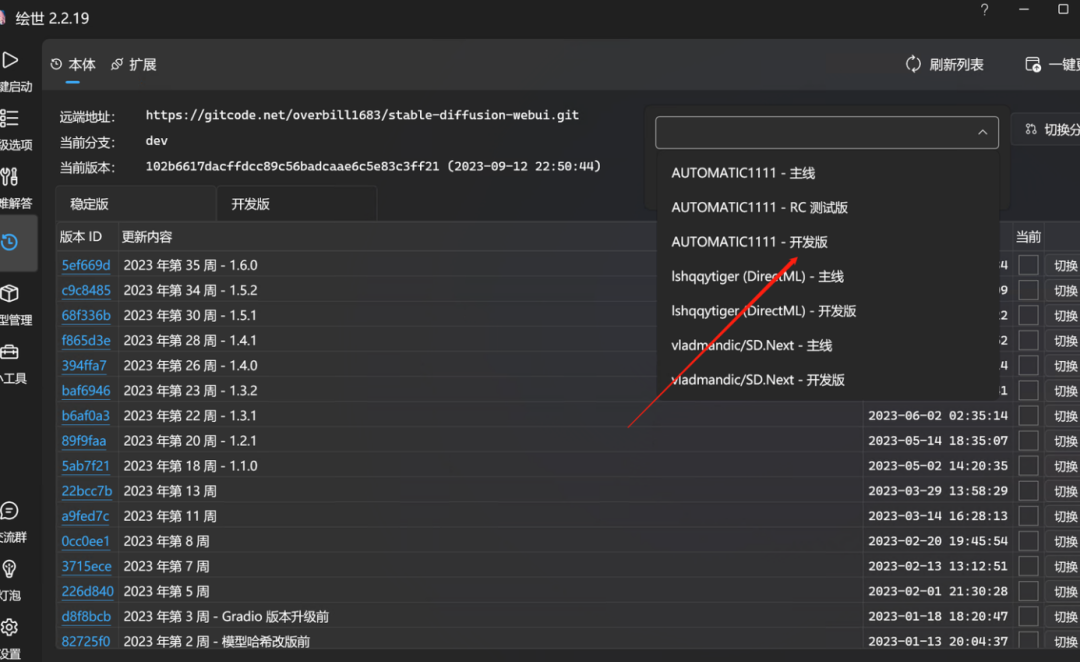Tick current checkbox for 1.2.1 row

click(1028, 441)
